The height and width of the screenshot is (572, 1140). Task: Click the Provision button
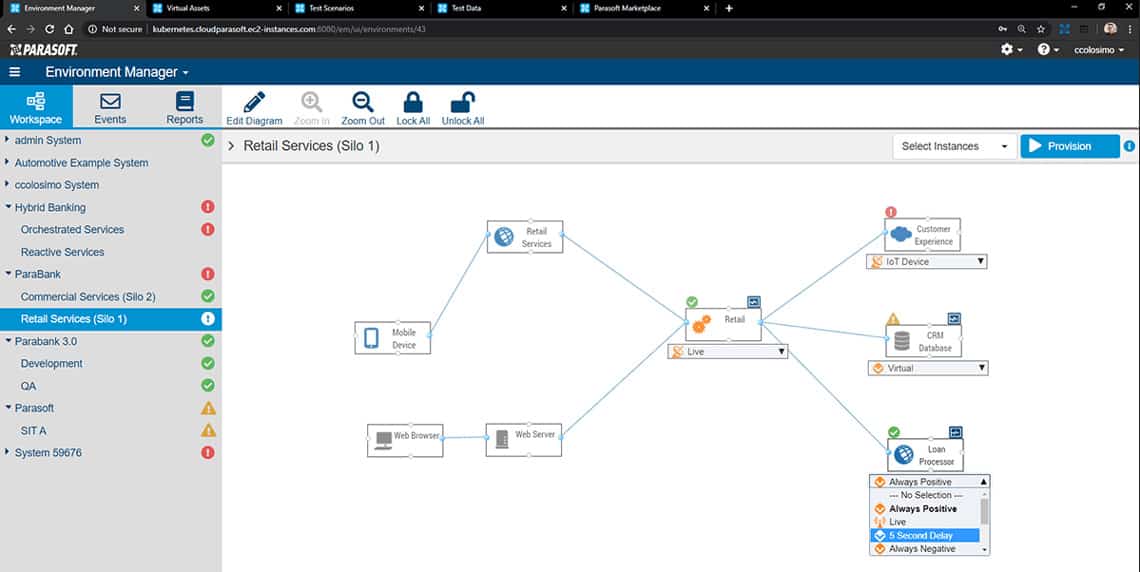point(1069,146)
